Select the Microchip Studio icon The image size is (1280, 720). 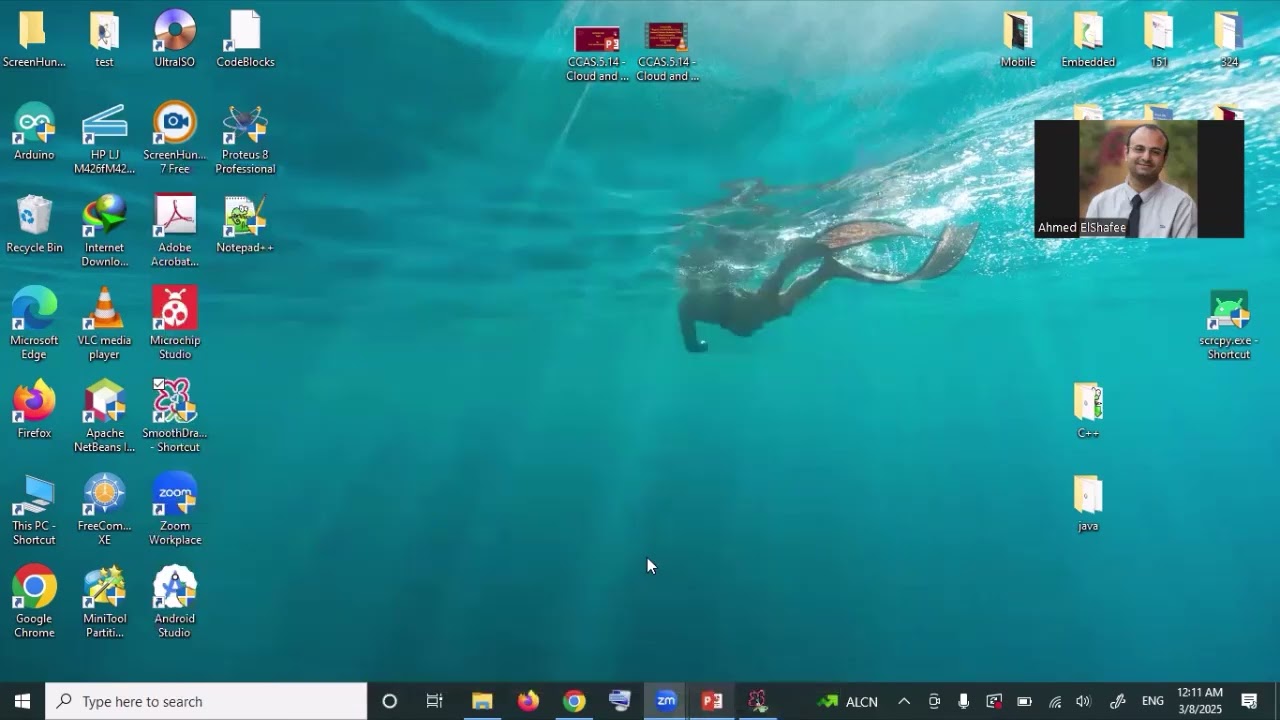click(x=175, y=324)
